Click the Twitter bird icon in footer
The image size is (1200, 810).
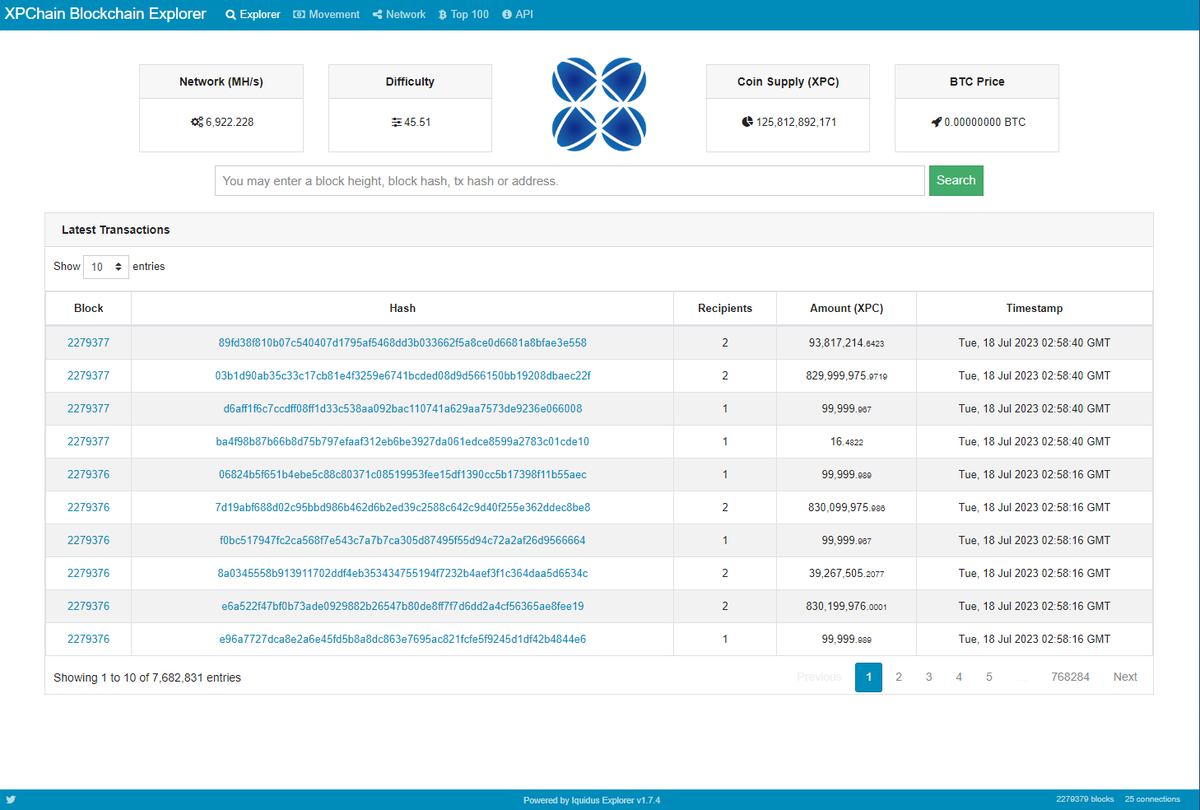point(12,800)
